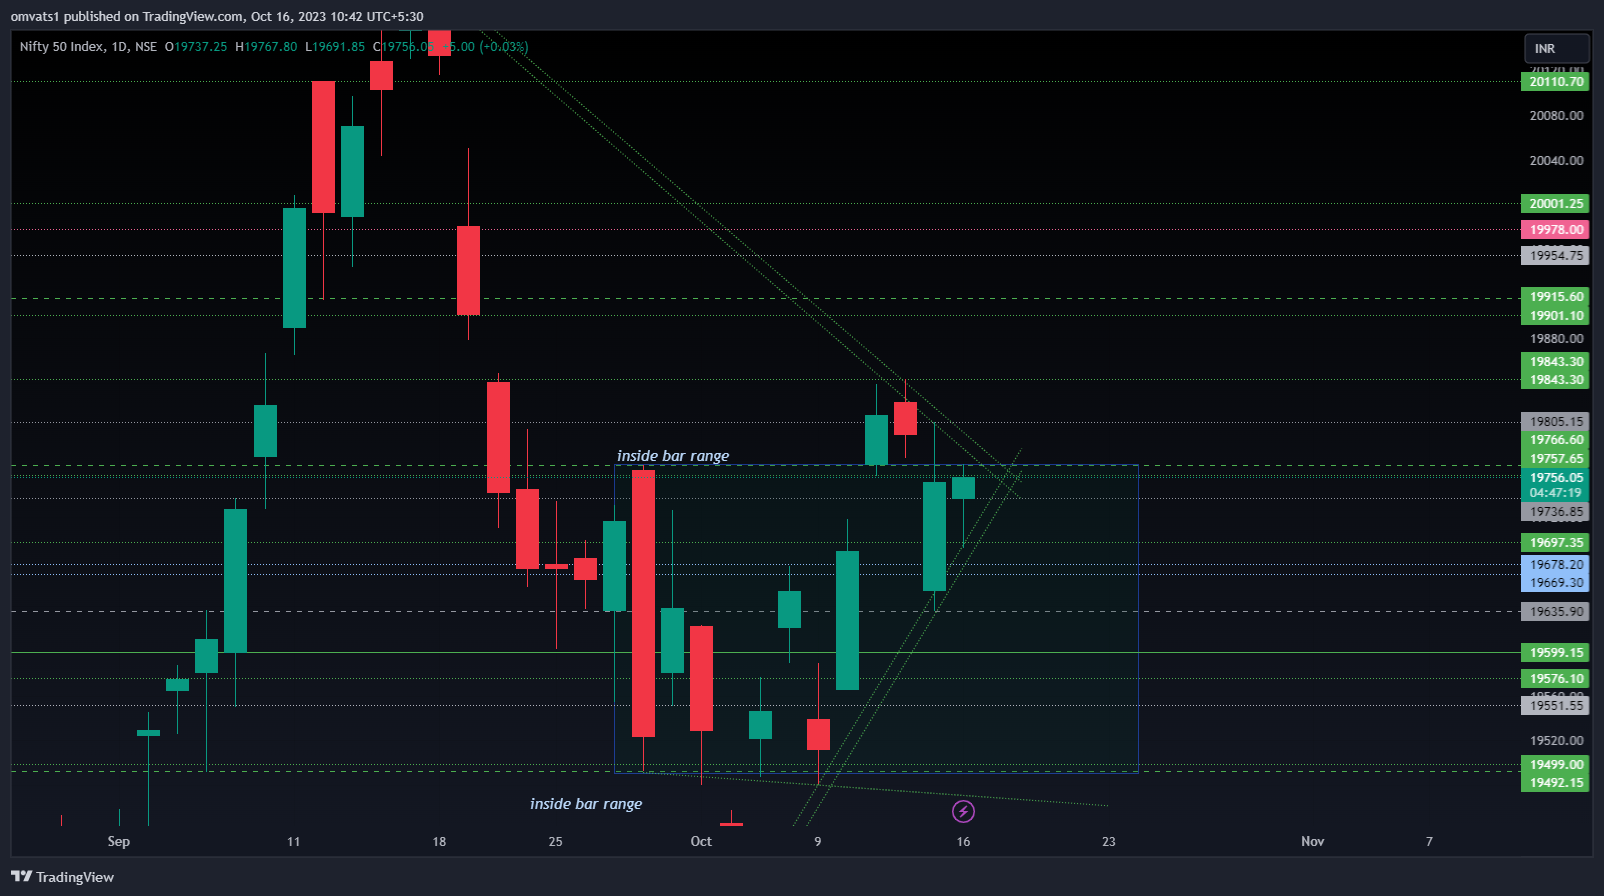Click the grey 19635.90 price label
Screen dimensions: 1604x896
tap(1555, 612)
